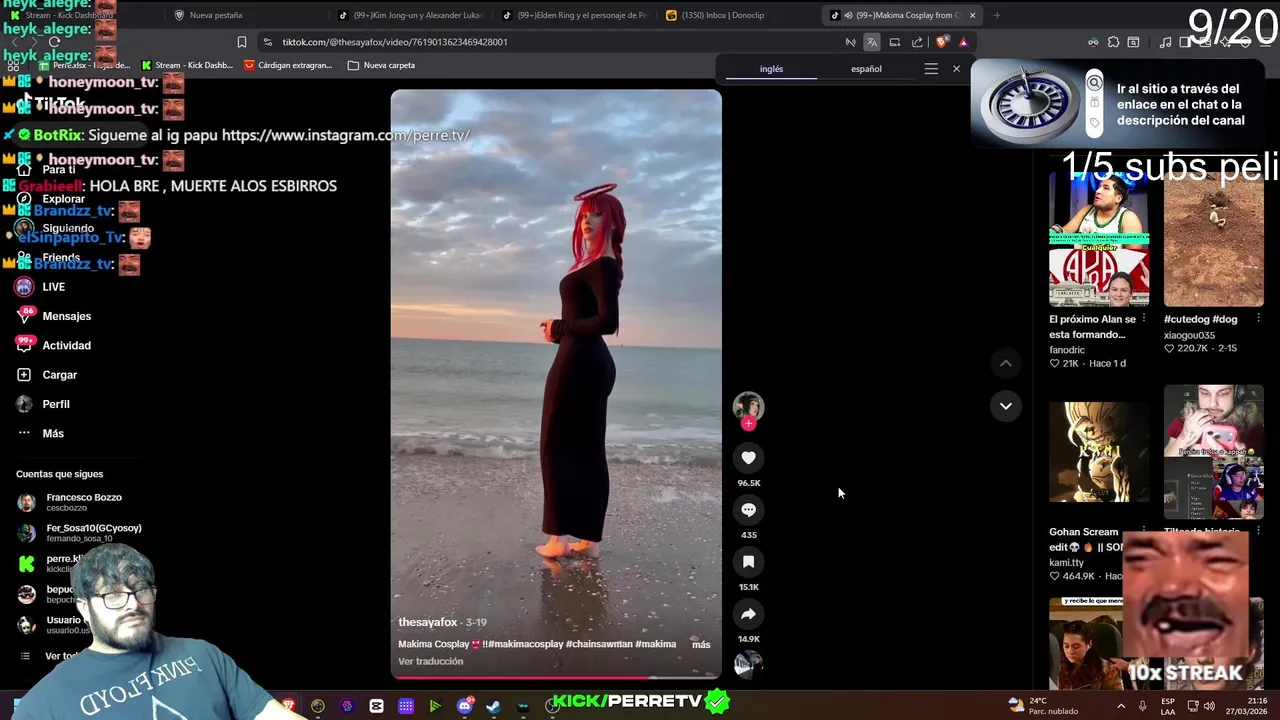Go to previous video with up arrow
Image resolution: width=1280 pixels, height=720 pixels.
[x=1005, y=364]
